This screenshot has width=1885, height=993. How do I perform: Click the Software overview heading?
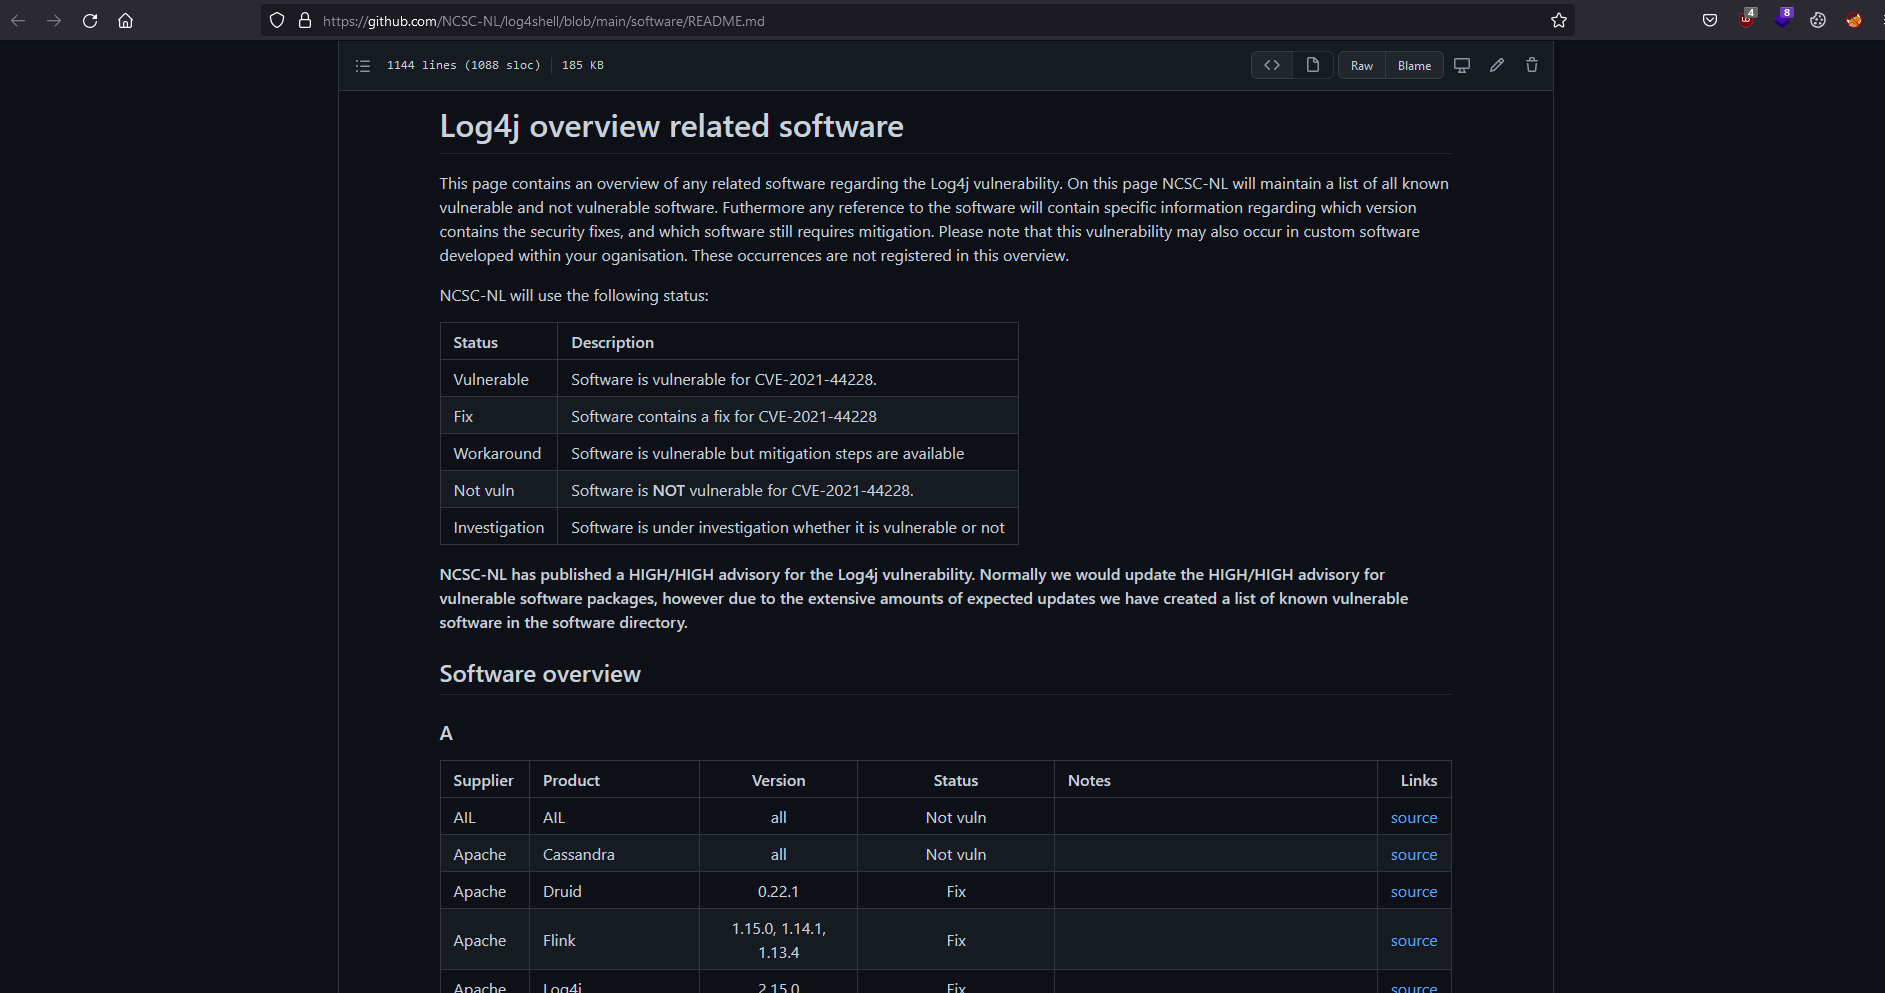pyautogui.click(x=540, y=674)
